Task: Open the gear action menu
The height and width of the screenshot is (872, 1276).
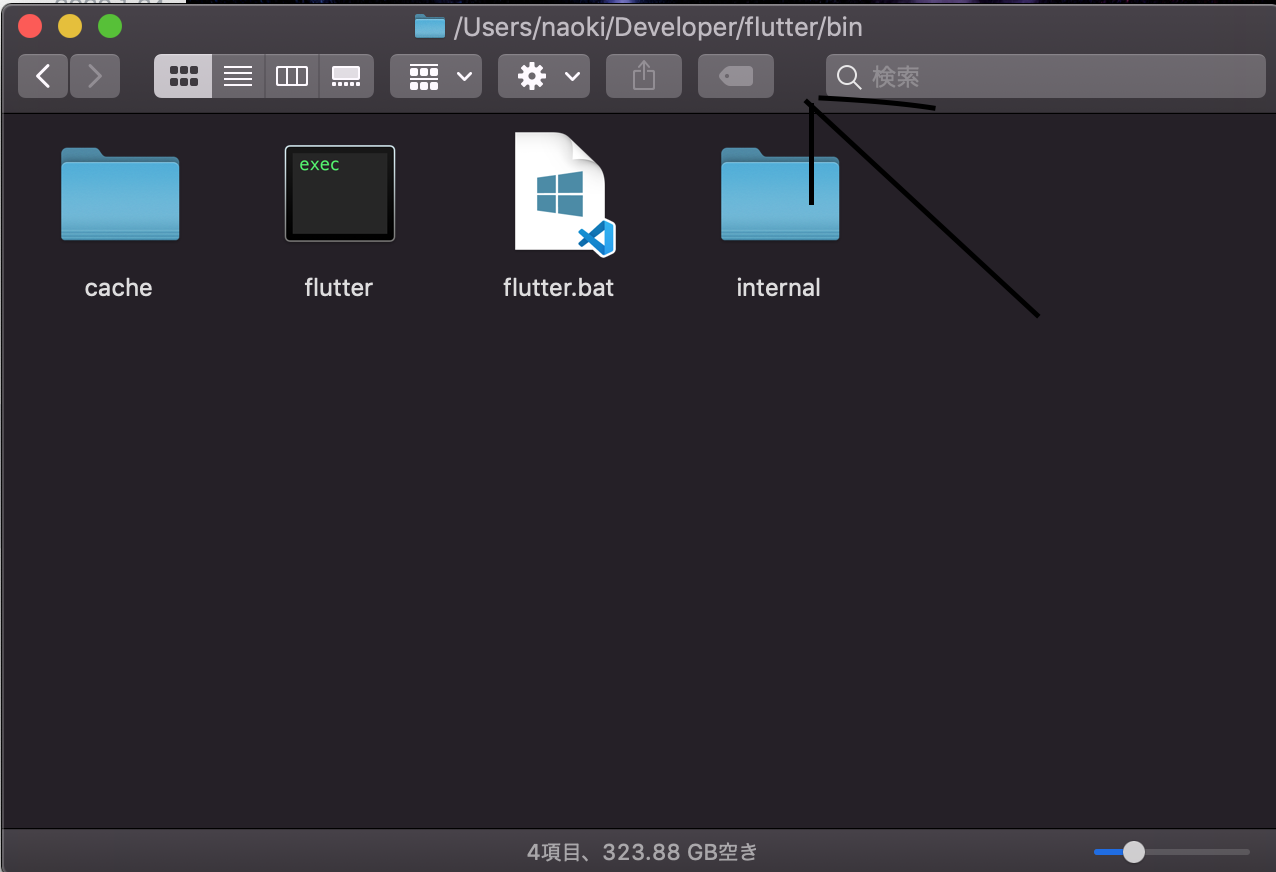Action: [544, 76]
